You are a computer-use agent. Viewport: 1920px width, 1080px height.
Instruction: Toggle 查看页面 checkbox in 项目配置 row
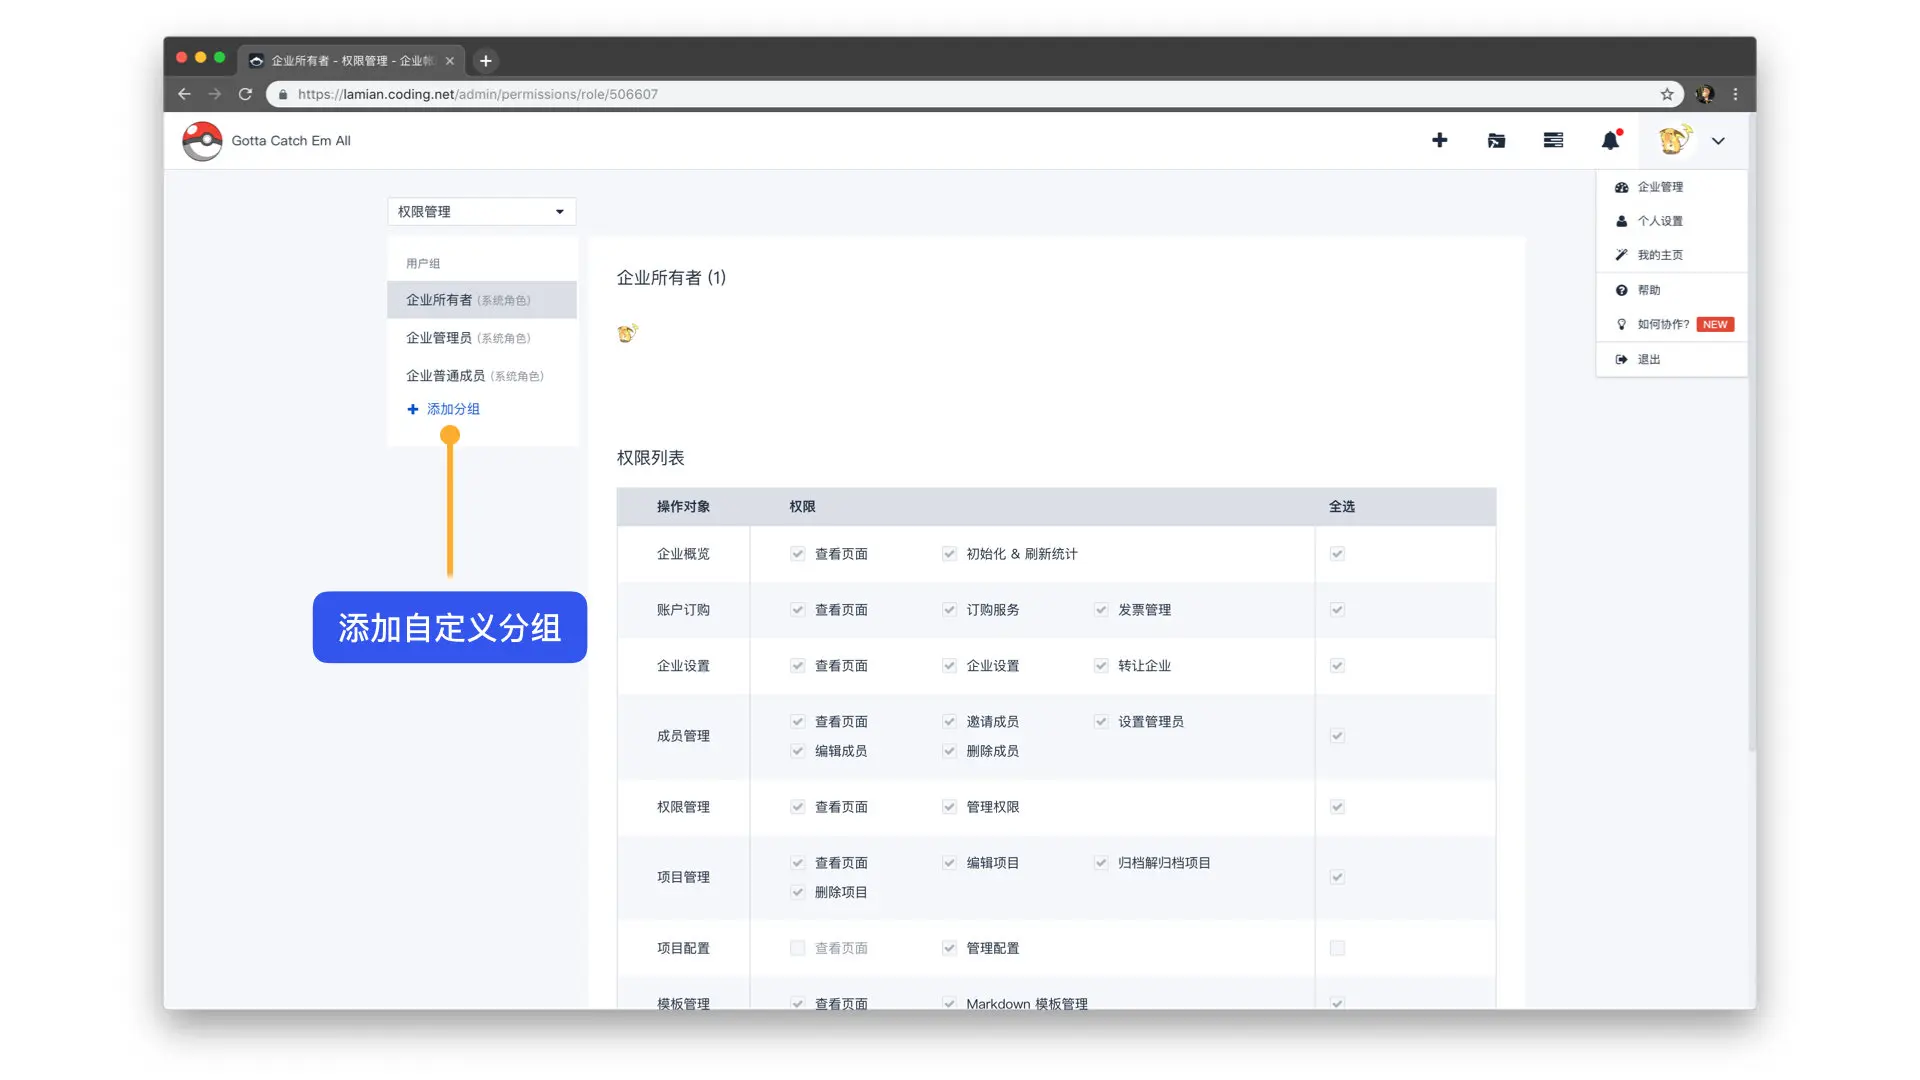(x=797, y=948)
